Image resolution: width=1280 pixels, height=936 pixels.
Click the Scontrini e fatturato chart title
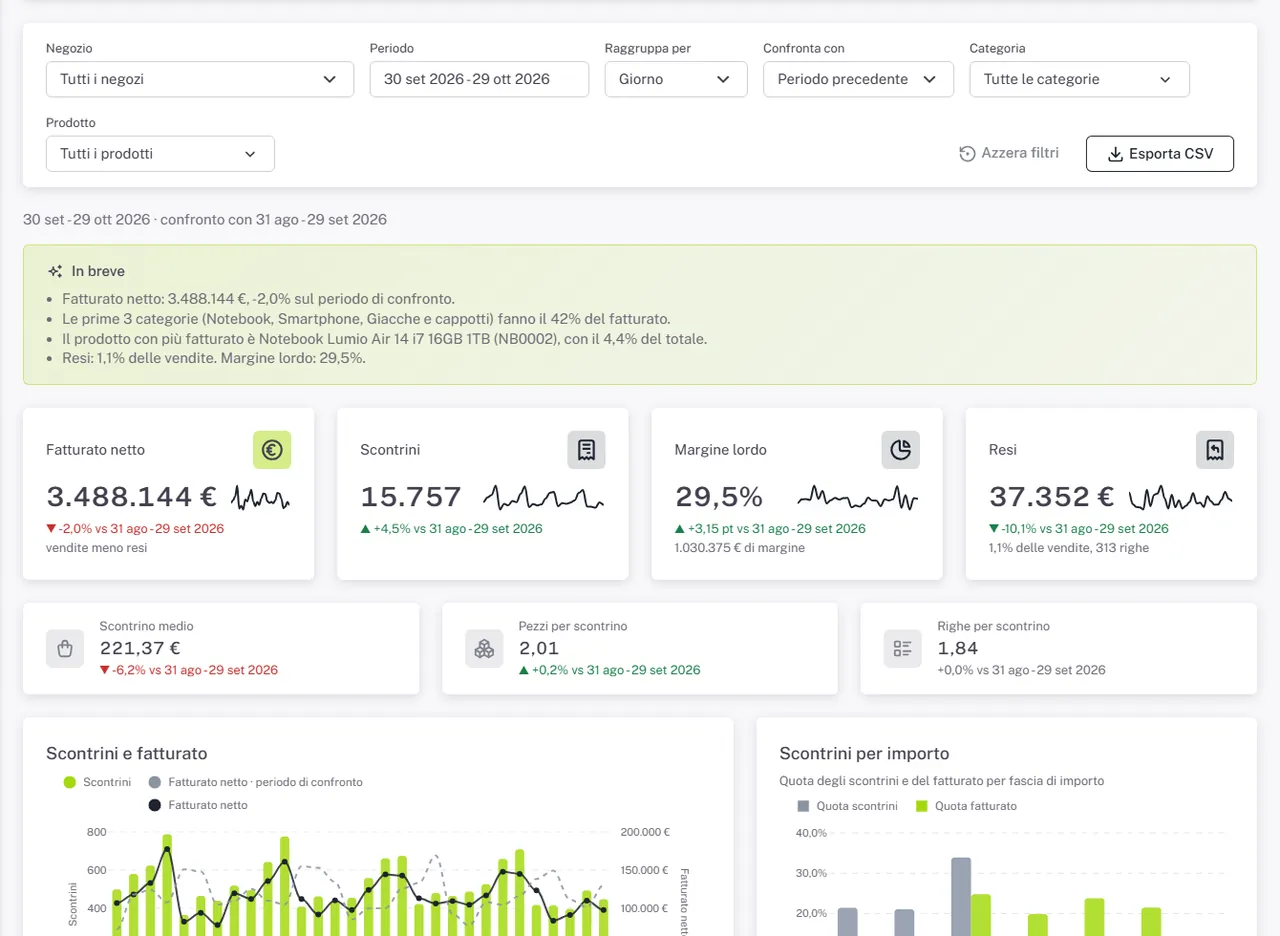(x=127, y=754)
